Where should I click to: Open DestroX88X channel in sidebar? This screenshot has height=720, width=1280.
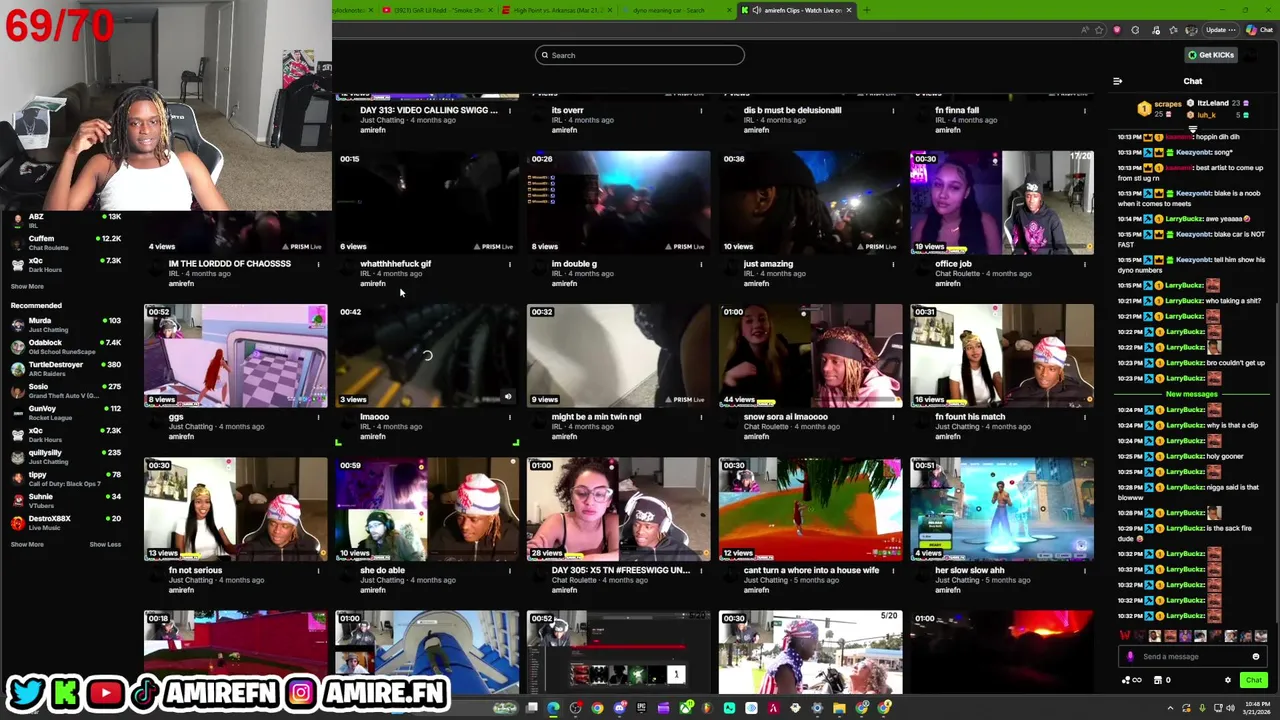point(66,522)
